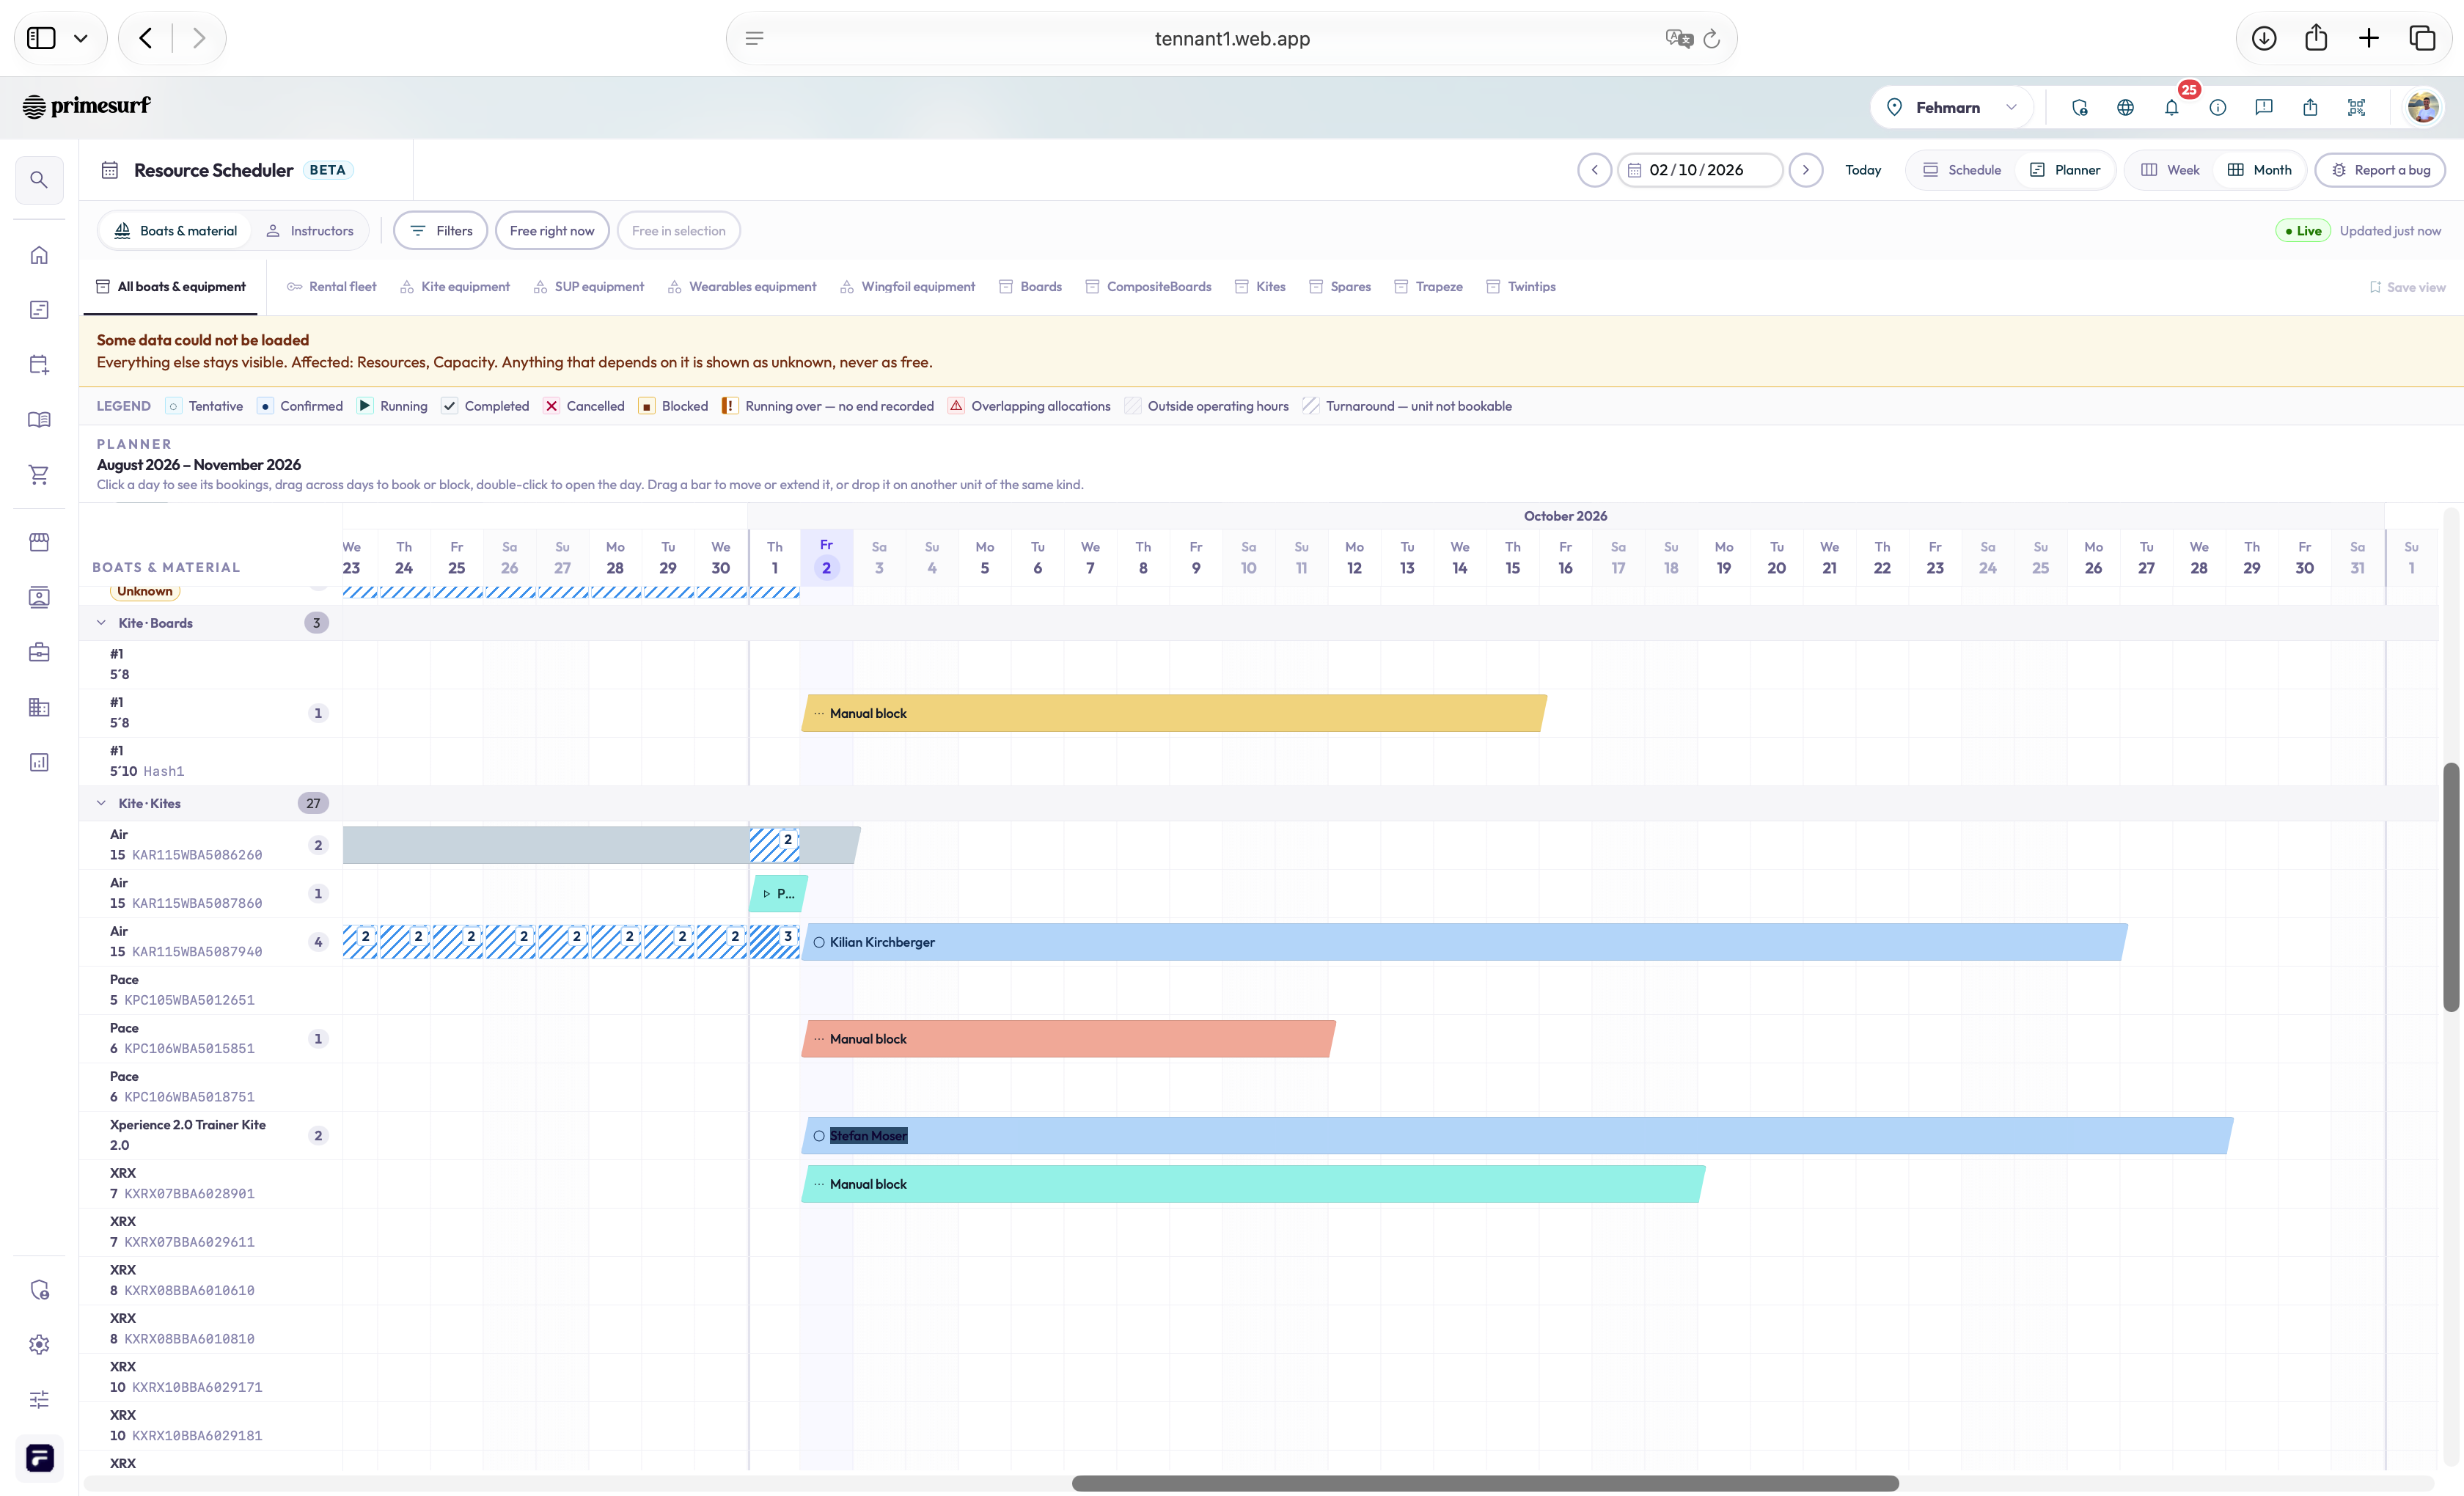Switch to Schedule view mode
Image resolution: width=2464 pixels, height=1496 pixels.
(x=1962, y=170)
